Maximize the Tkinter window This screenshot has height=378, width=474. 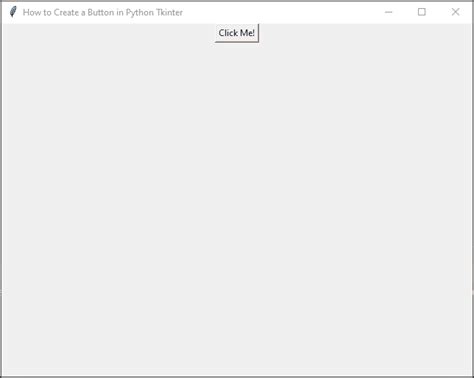(x=422, y=12)
